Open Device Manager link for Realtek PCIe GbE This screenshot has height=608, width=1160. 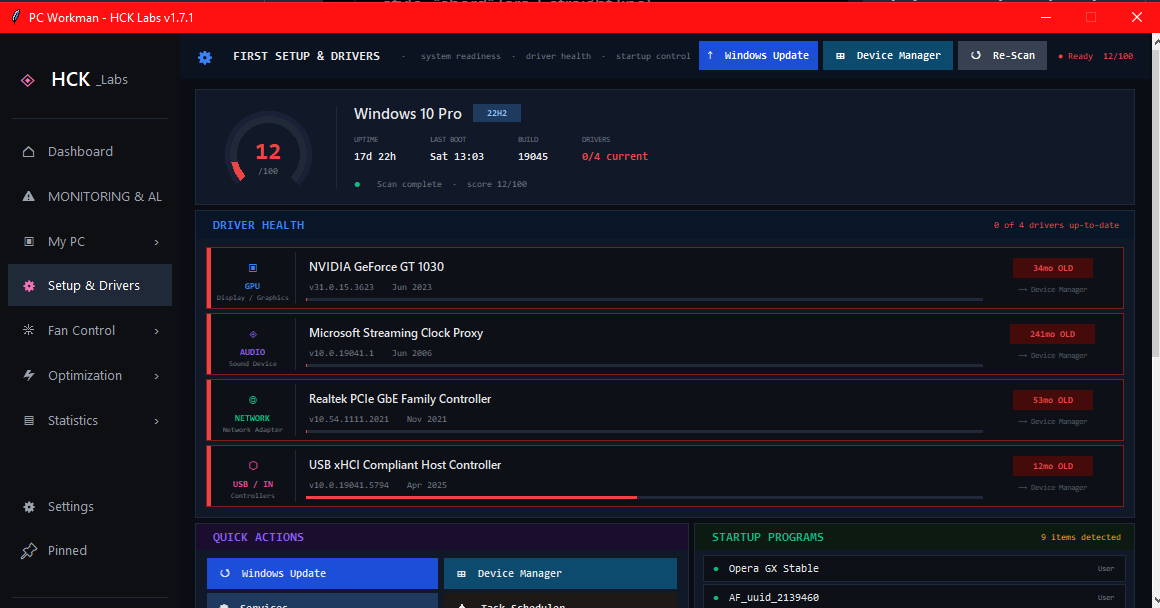tap(1053, 421)
